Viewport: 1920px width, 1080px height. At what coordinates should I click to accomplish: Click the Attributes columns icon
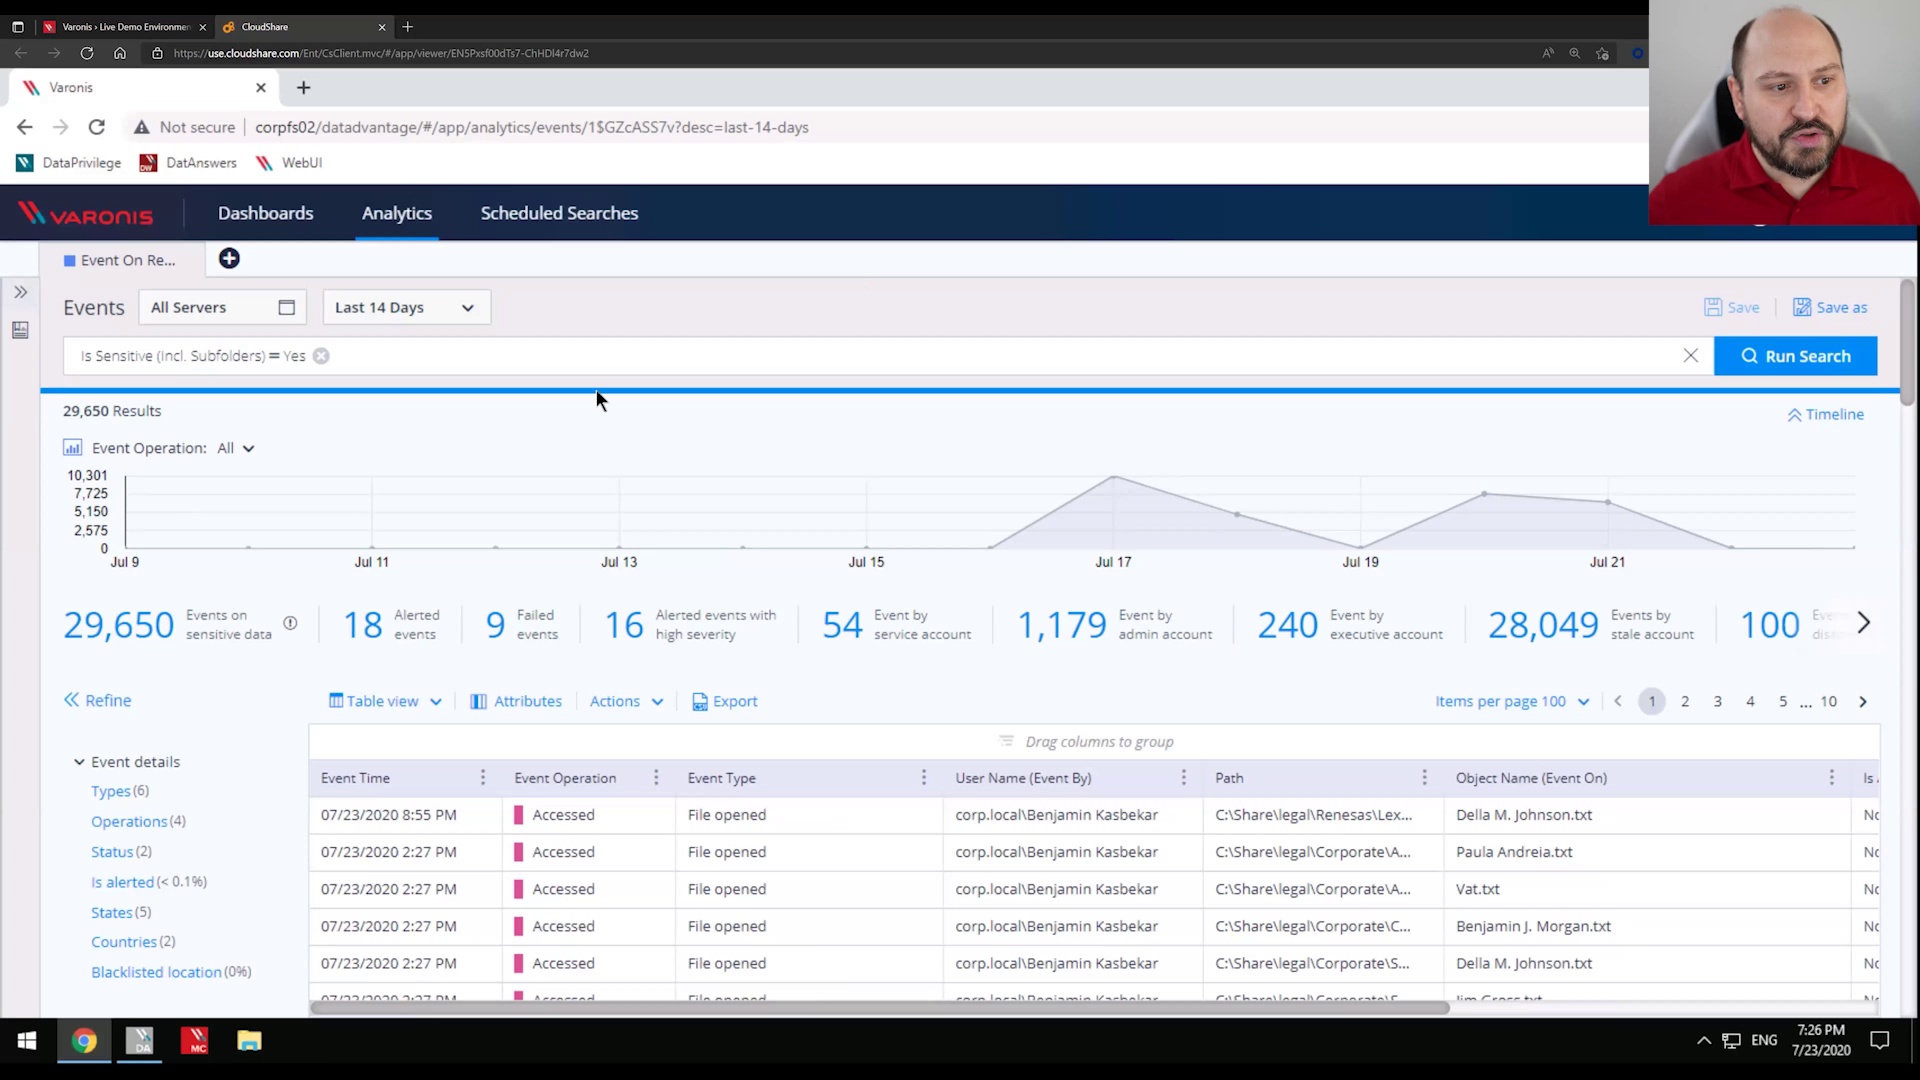click(x=479, y=701)
